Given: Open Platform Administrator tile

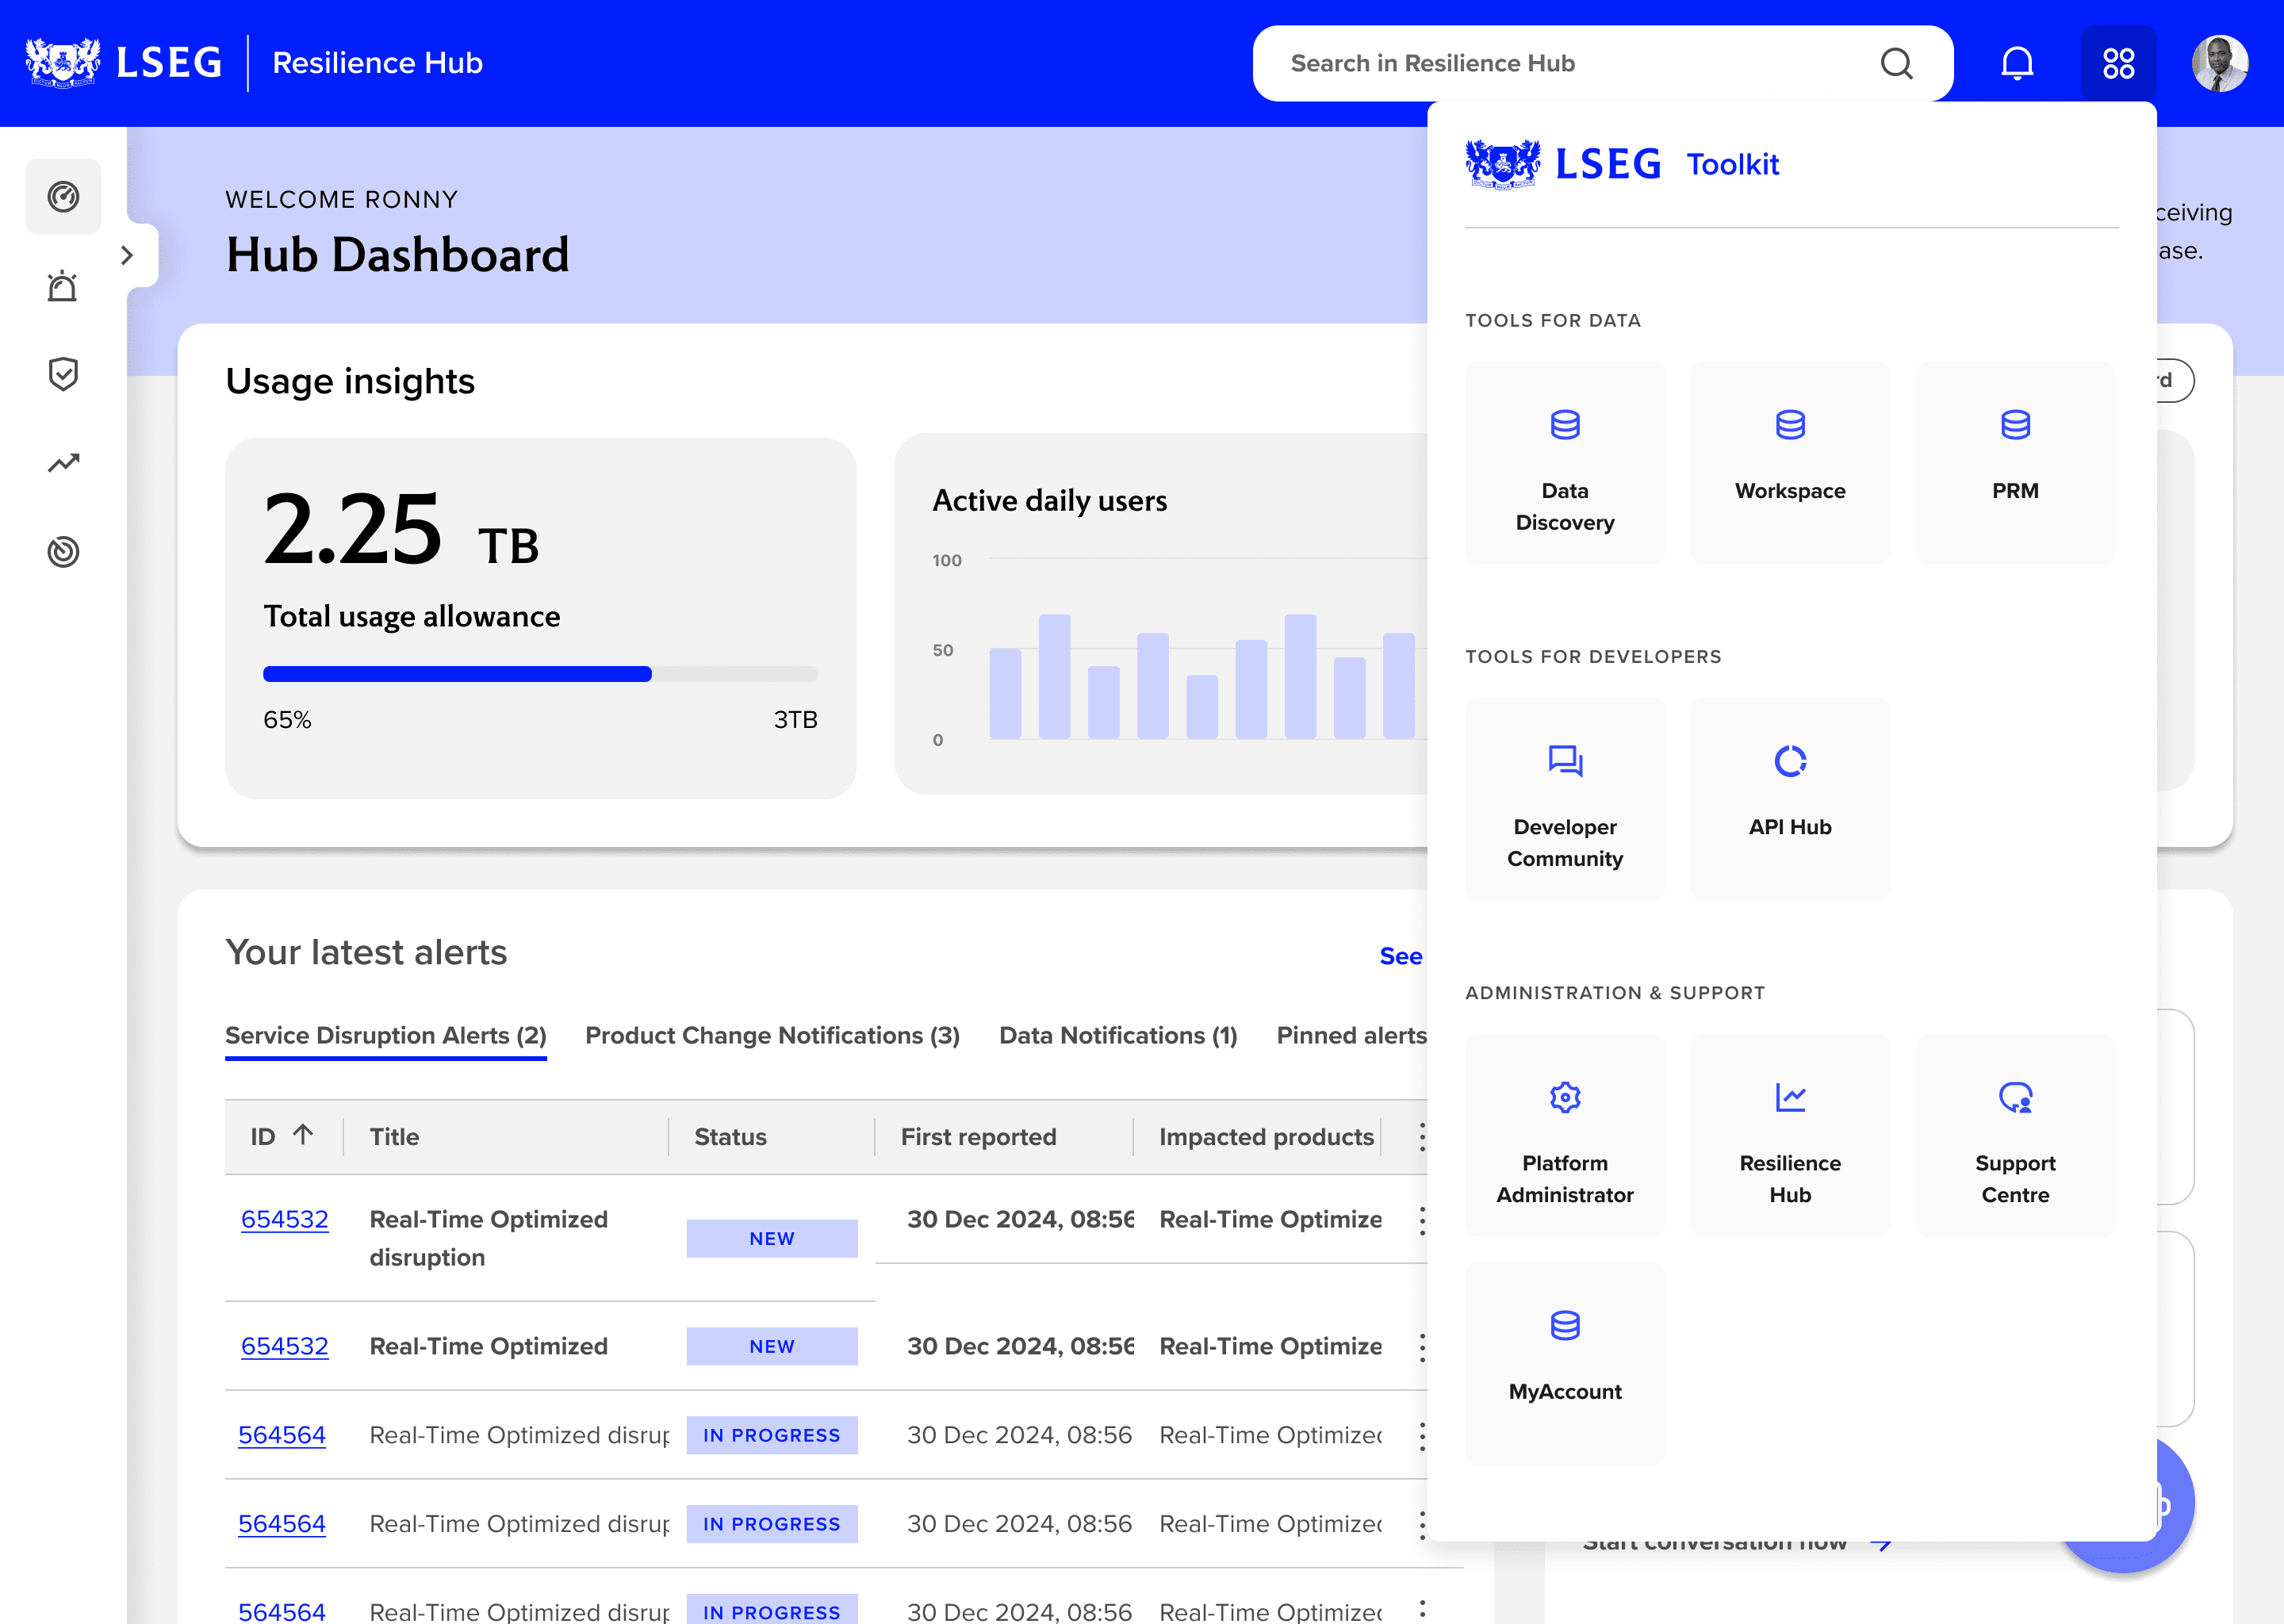Looking at the screenshot, I should pos(1564,1135).
